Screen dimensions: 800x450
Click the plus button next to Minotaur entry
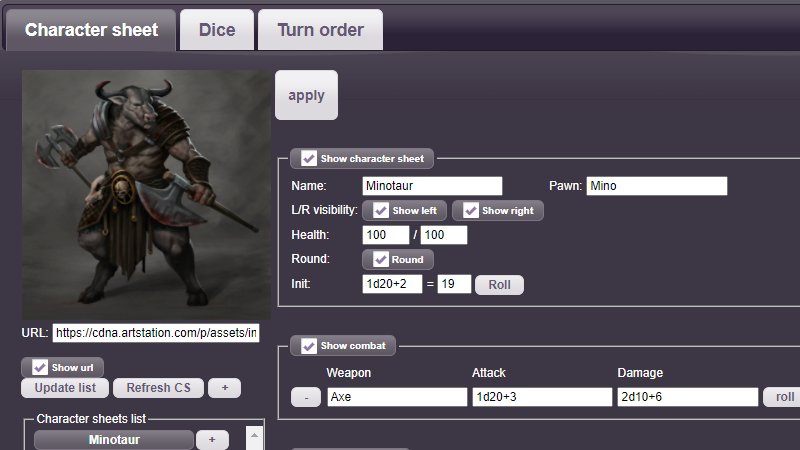[211, 440]
